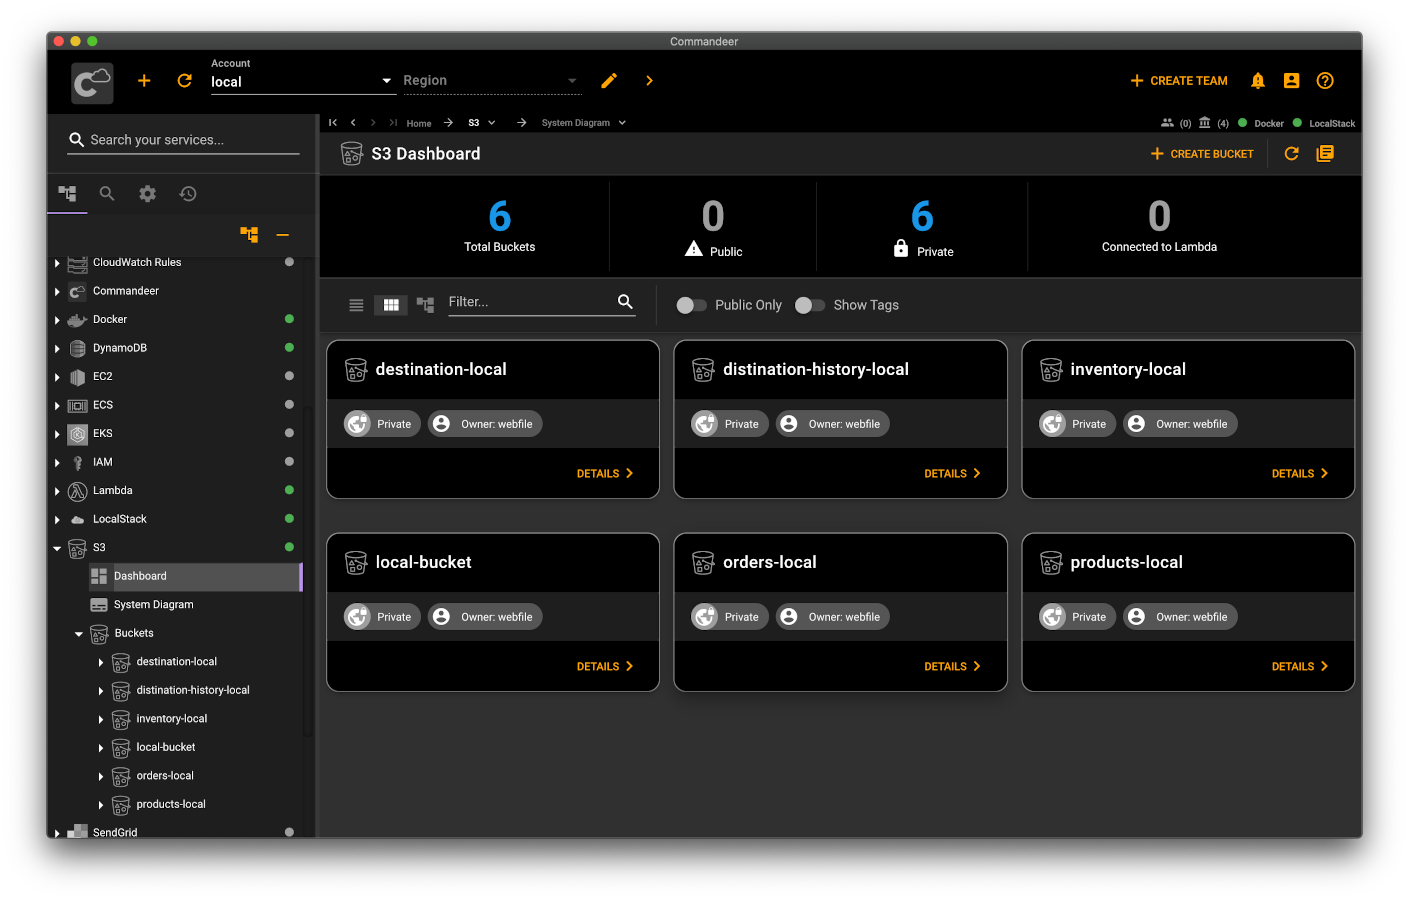Click the Create Bucket button
The image size is (1409, 900).
pos(1202,154)
